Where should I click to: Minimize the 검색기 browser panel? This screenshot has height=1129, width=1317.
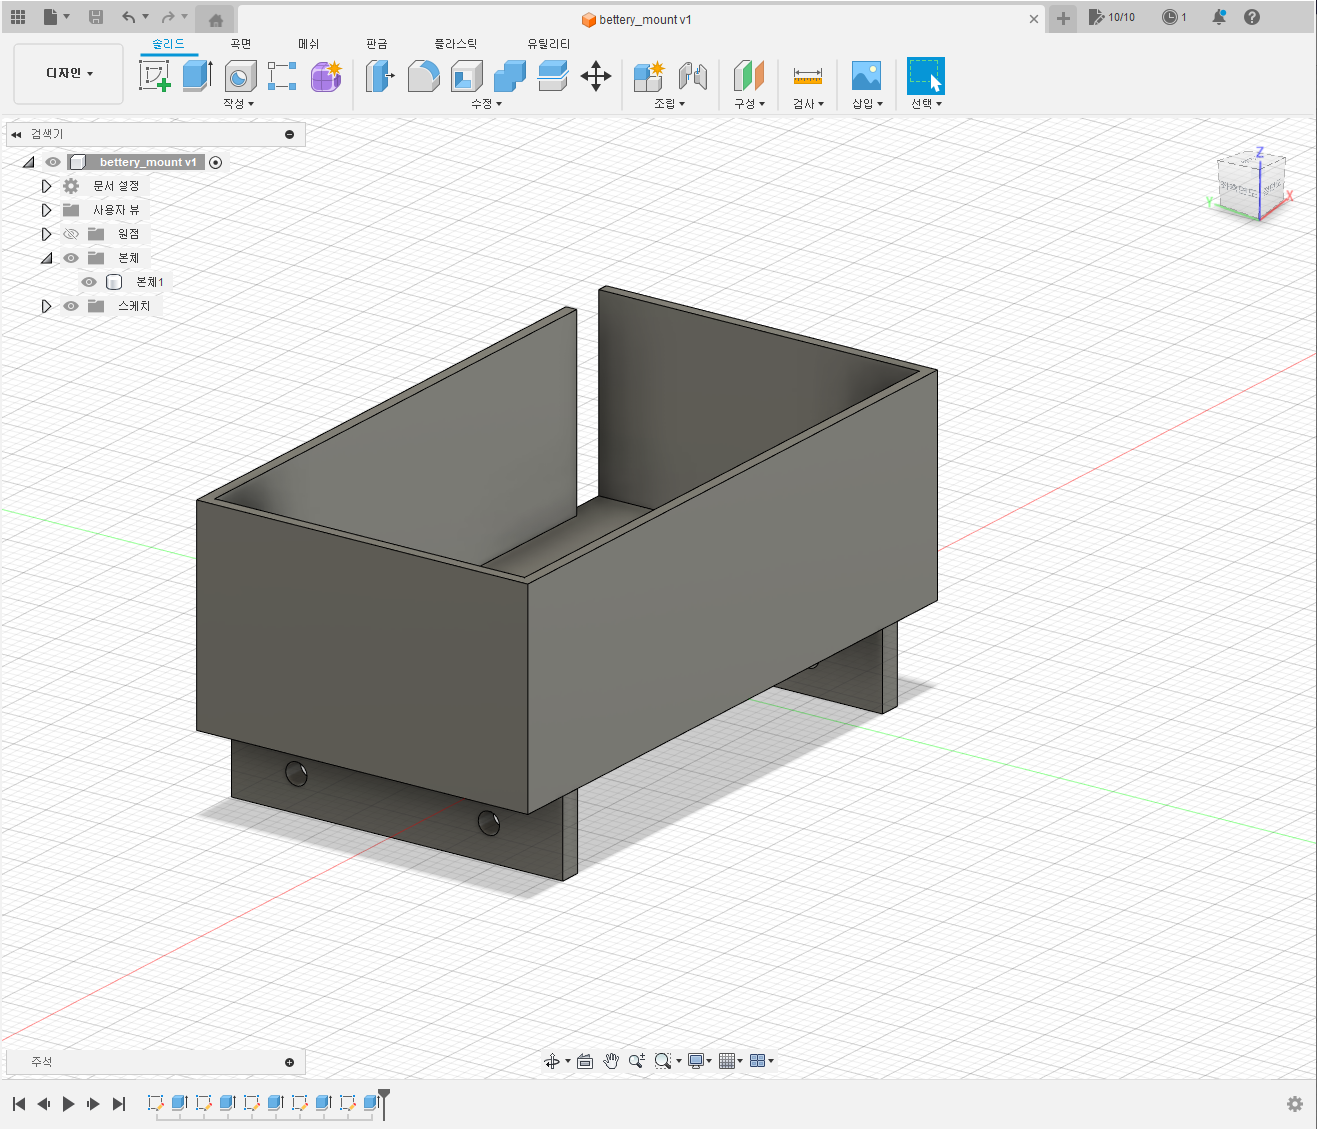pos(290,134)
